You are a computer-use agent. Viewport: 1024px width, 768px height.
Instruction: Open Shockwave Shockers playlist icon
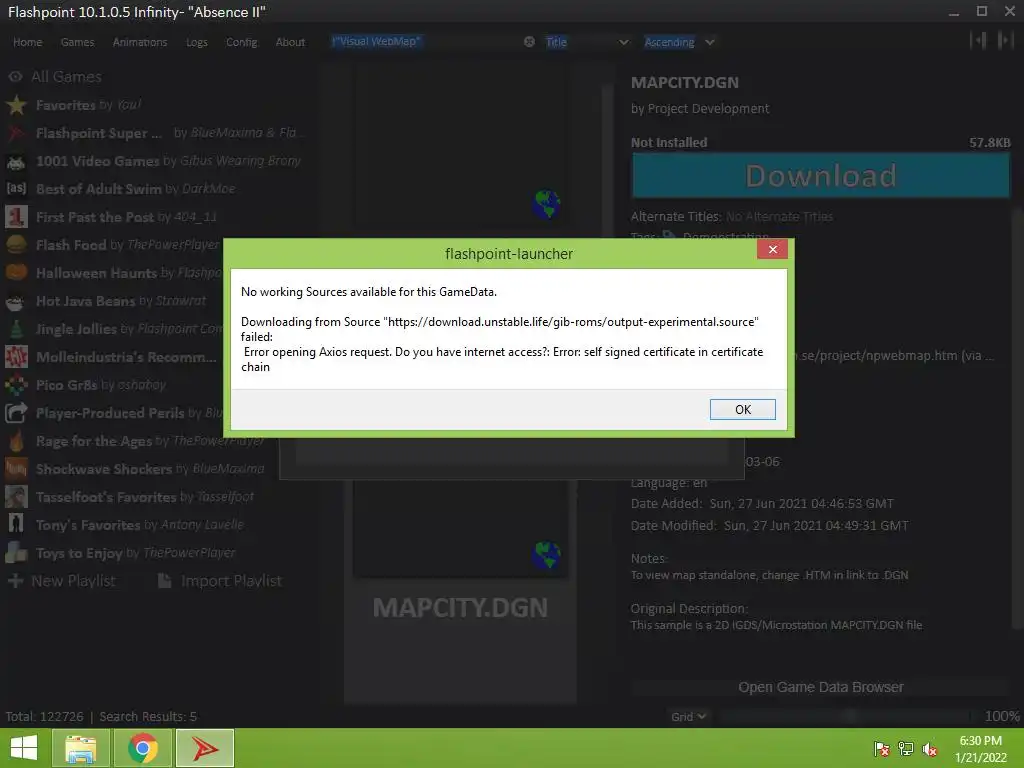tap(16, 469)
